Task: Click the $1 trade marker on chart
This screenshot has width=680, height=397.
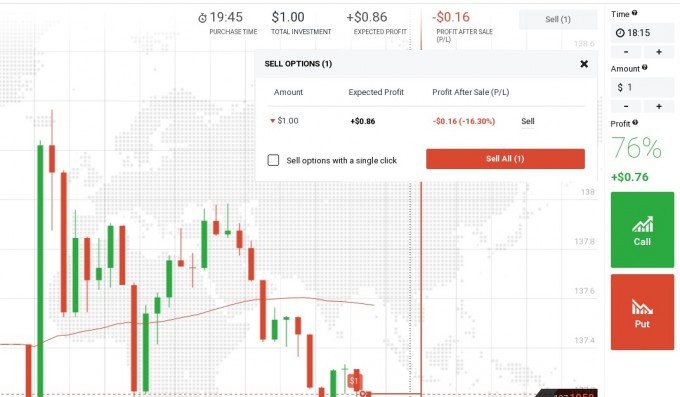Action: (354, 381)
